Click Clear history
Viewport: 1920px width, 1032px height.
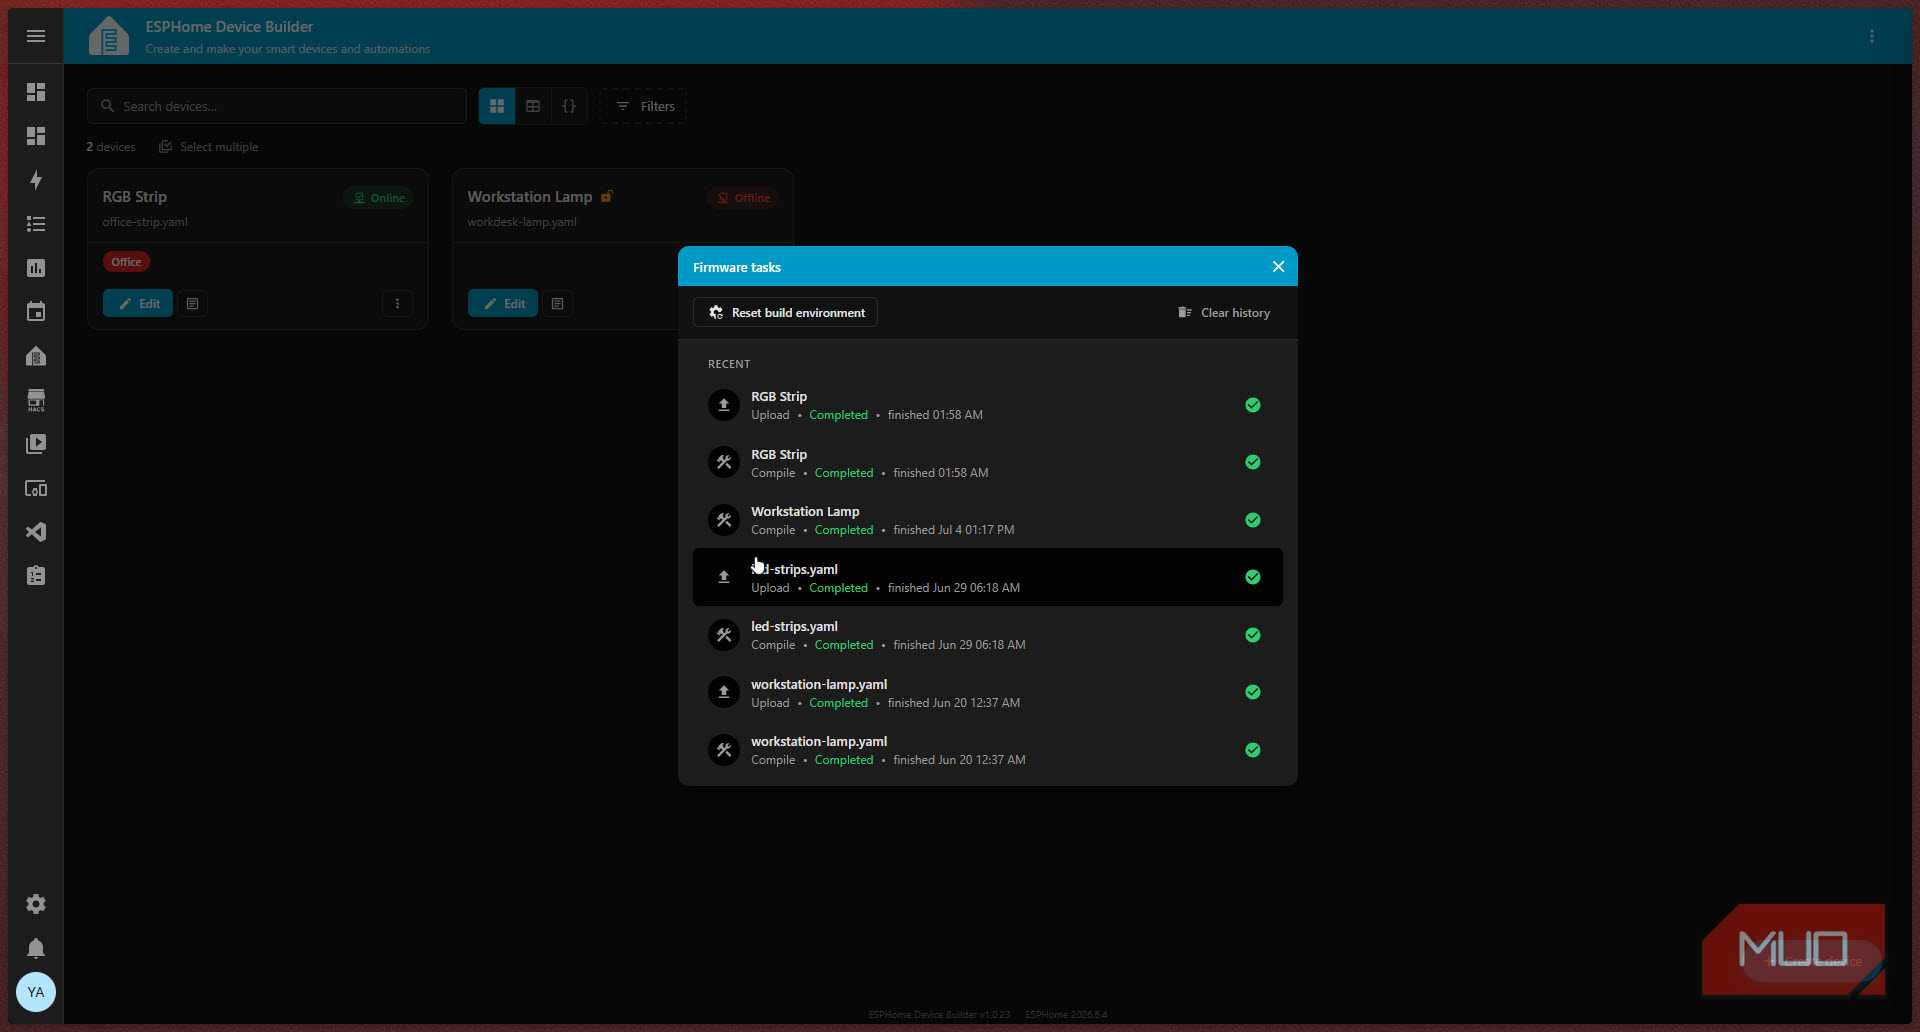coord(1224,313)
